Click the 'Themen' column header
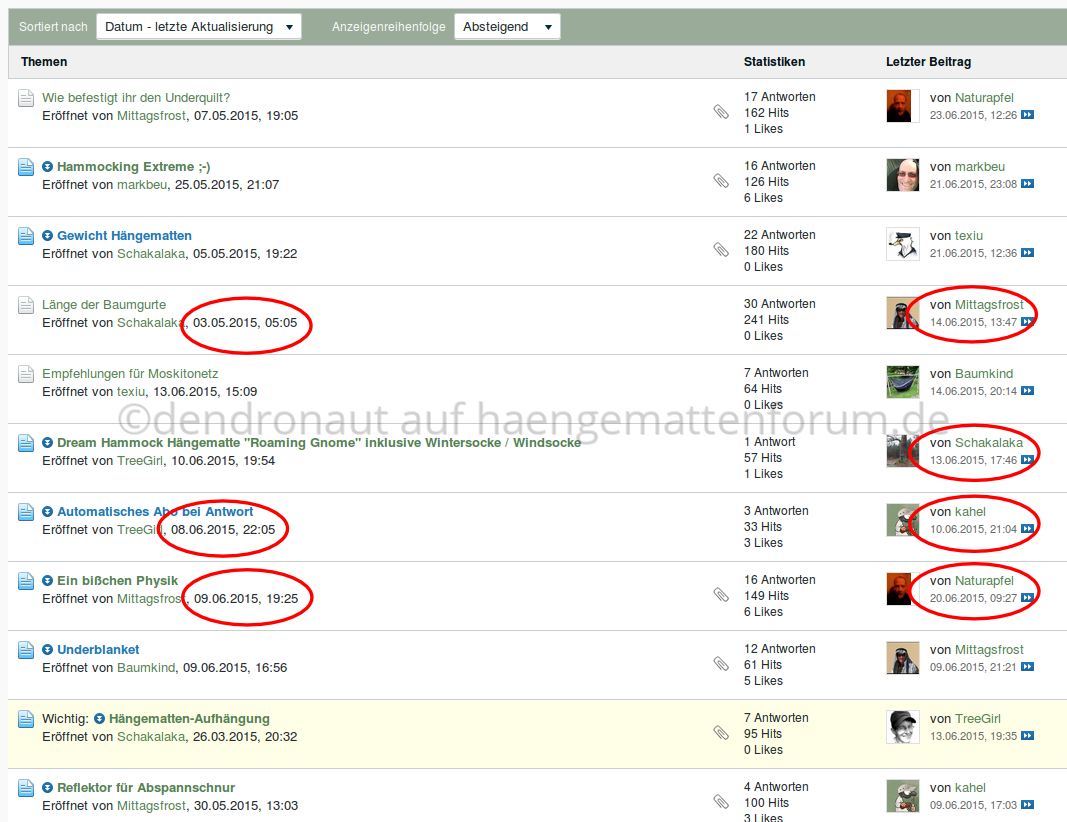This screenshot has height=822, width=1067. (44, 62)
